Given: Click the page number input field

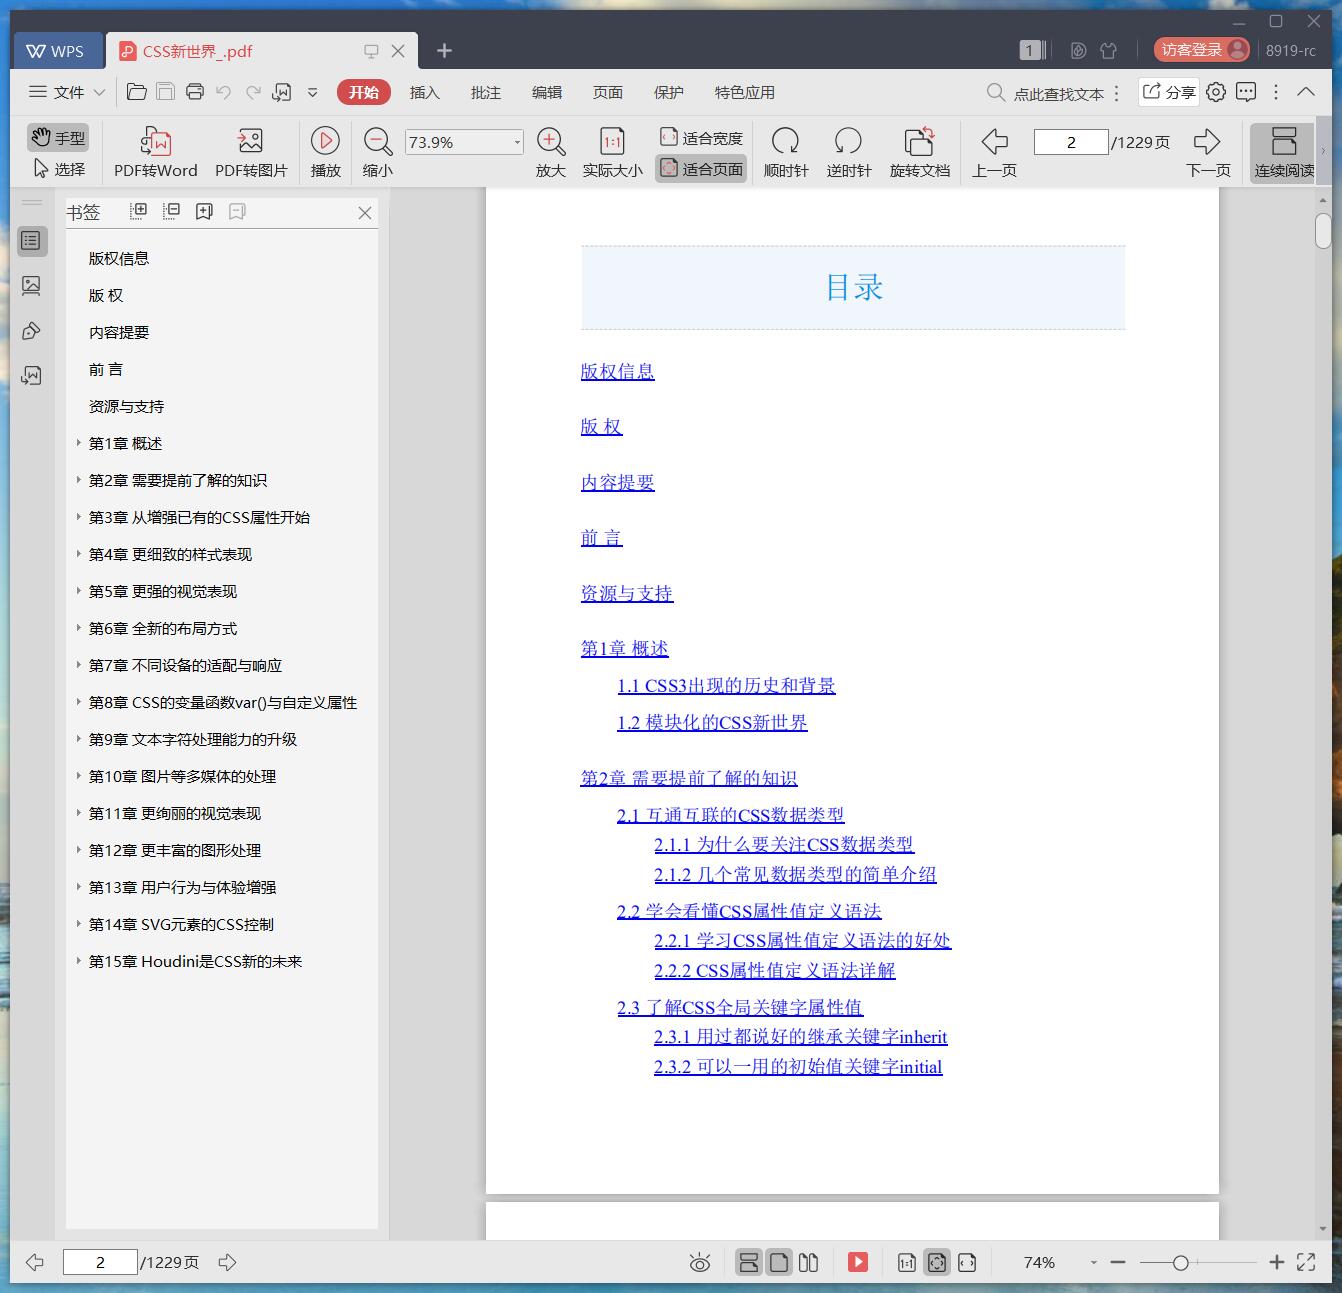Looking at the screenshot, I should point(1071,141).
